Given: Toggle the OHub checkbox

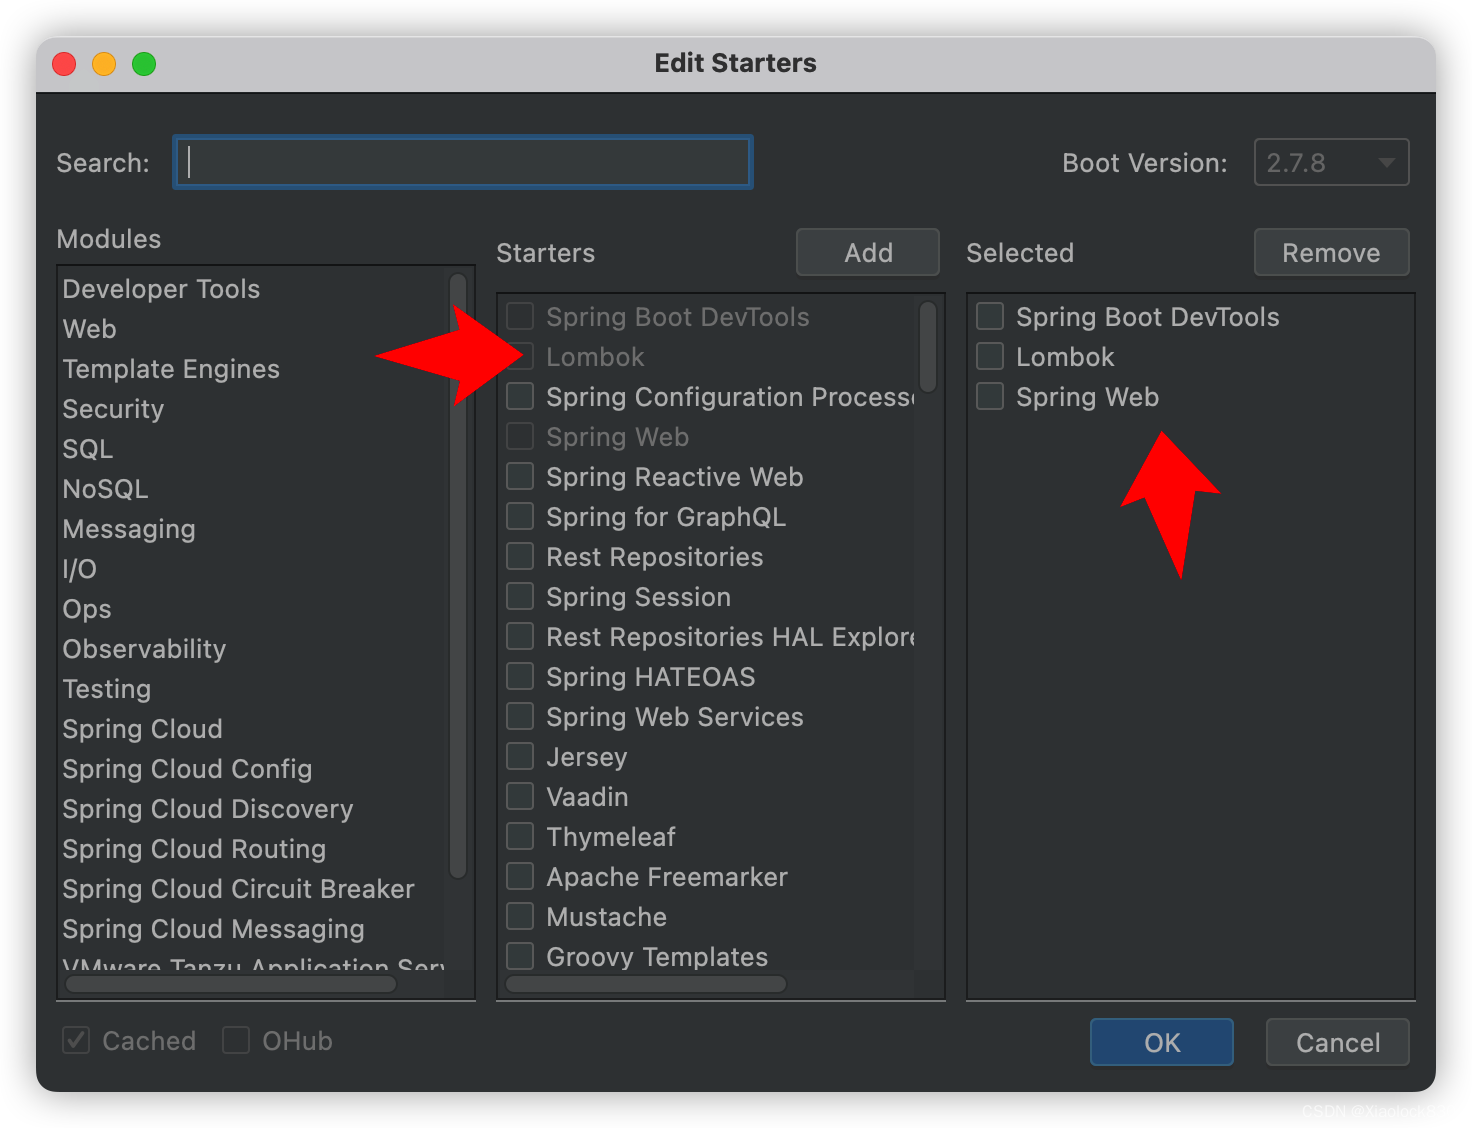Looking at the screenshot, I should 236,1040.
